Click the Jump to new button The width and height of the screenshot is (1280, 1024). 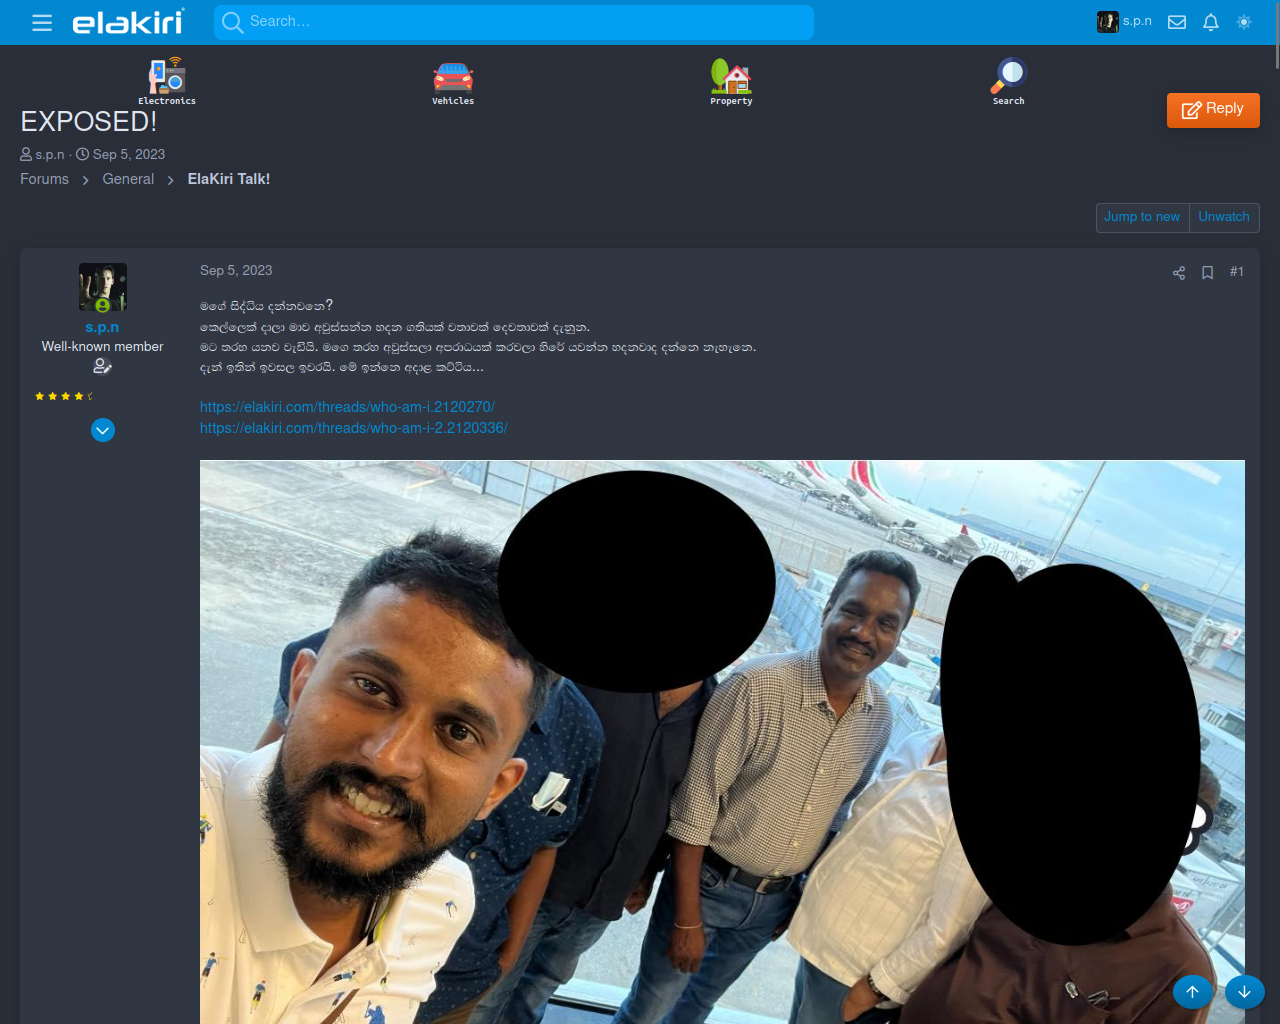coord(1142,217)
